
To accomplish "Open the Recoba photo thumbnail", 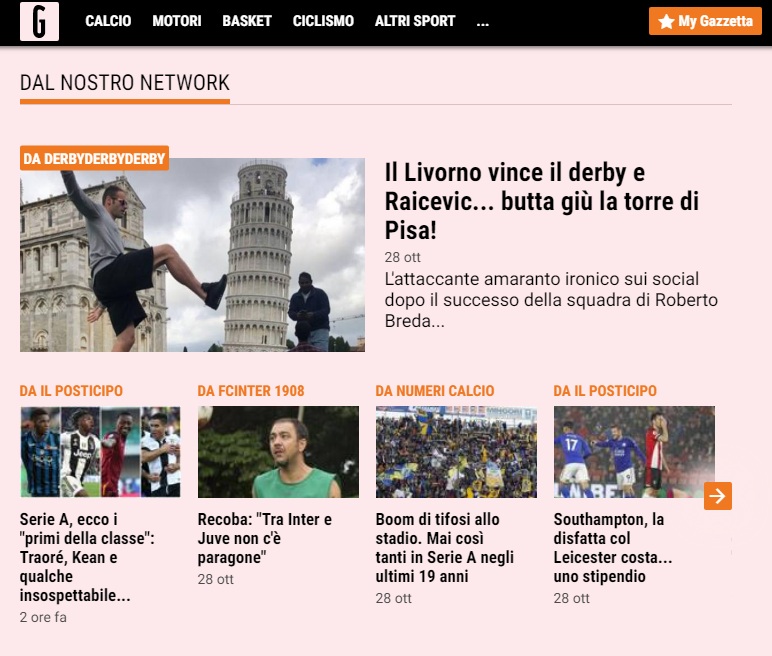I will click(278, 452).
